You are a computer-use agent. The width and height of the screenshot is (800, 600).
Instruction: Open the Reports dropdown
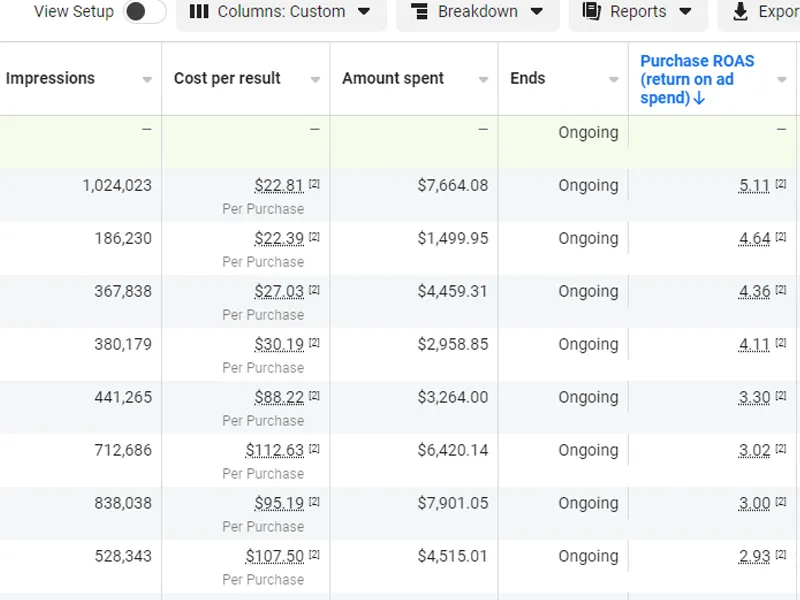coord(638,12)
